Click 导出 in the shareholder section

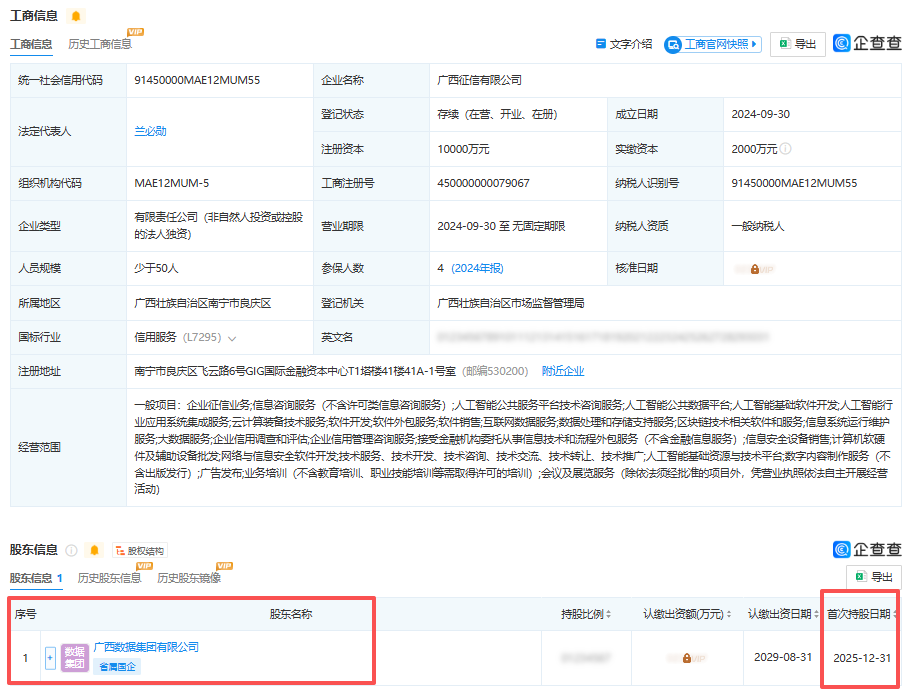(874, 578)
